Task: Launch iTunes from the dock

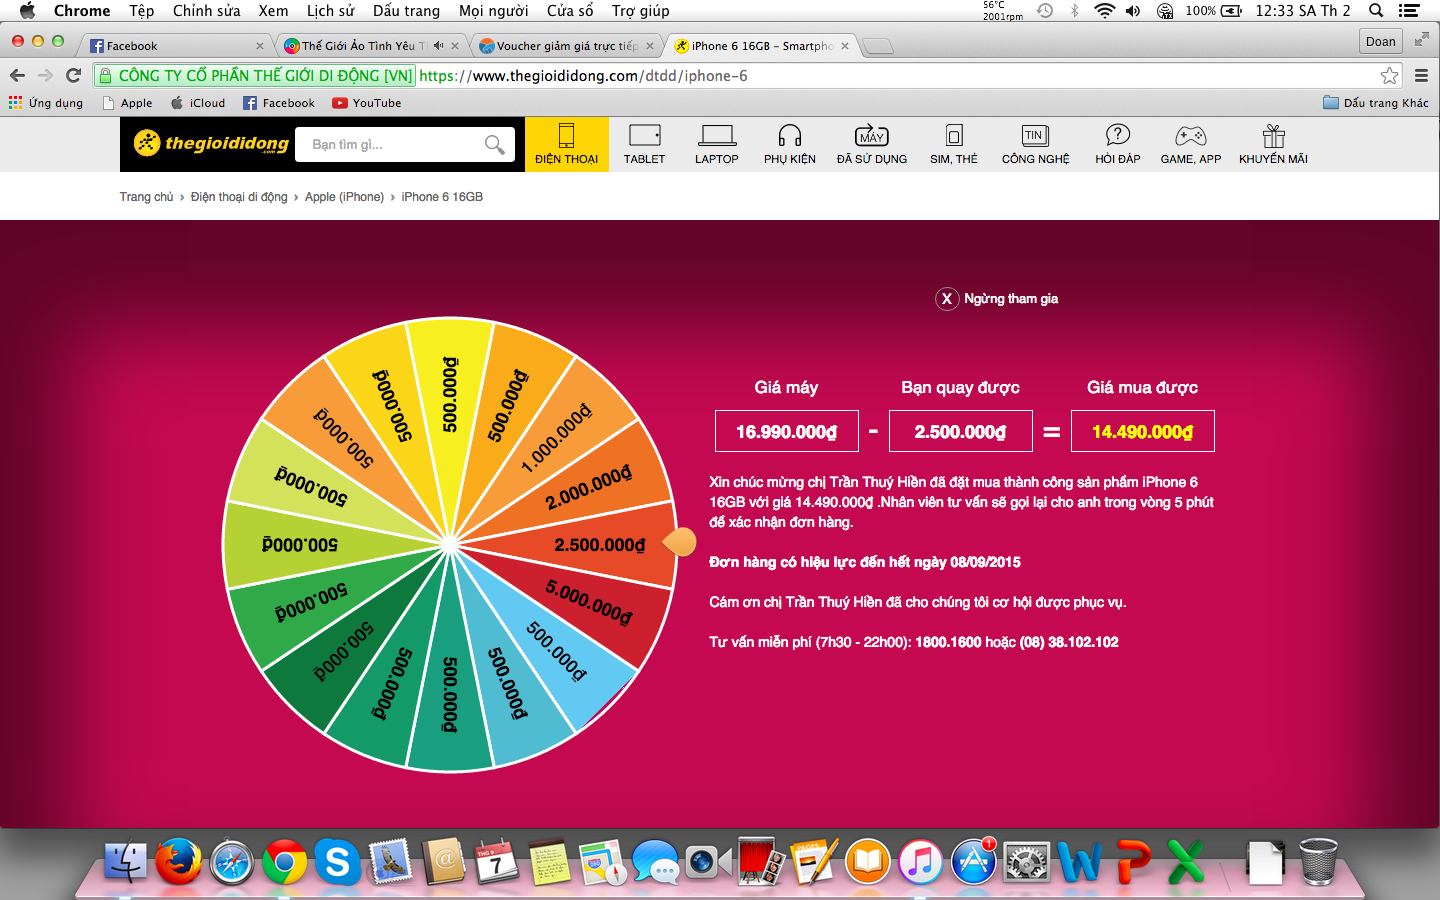Action: click(920, 861)
